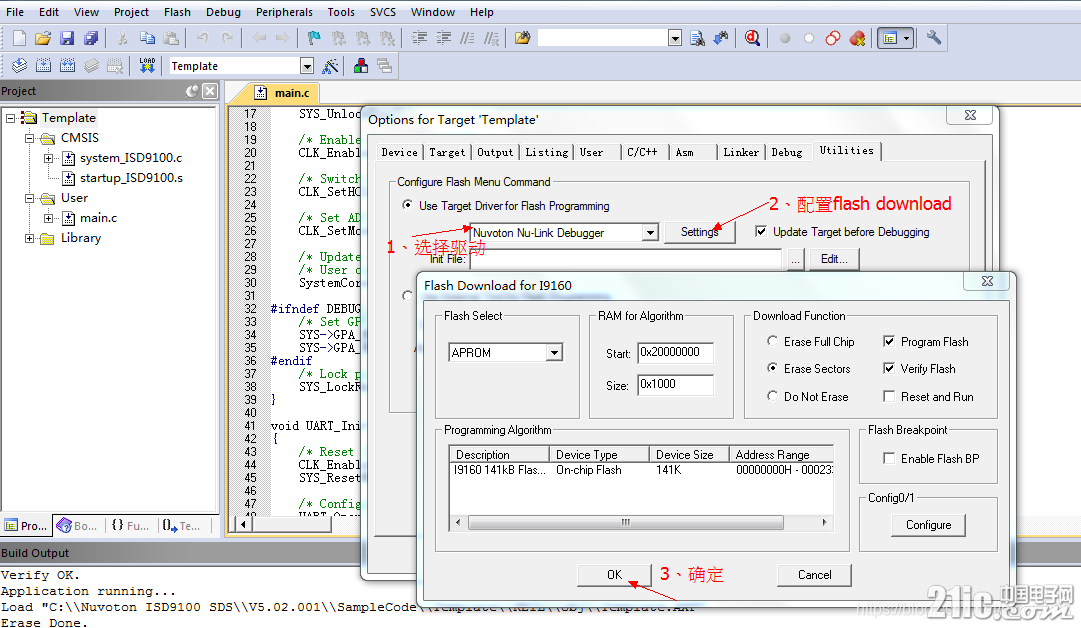This screenshot has width=1081, height=628.
Task: Enable Flash BP checkbox
Action: (889, 458)
